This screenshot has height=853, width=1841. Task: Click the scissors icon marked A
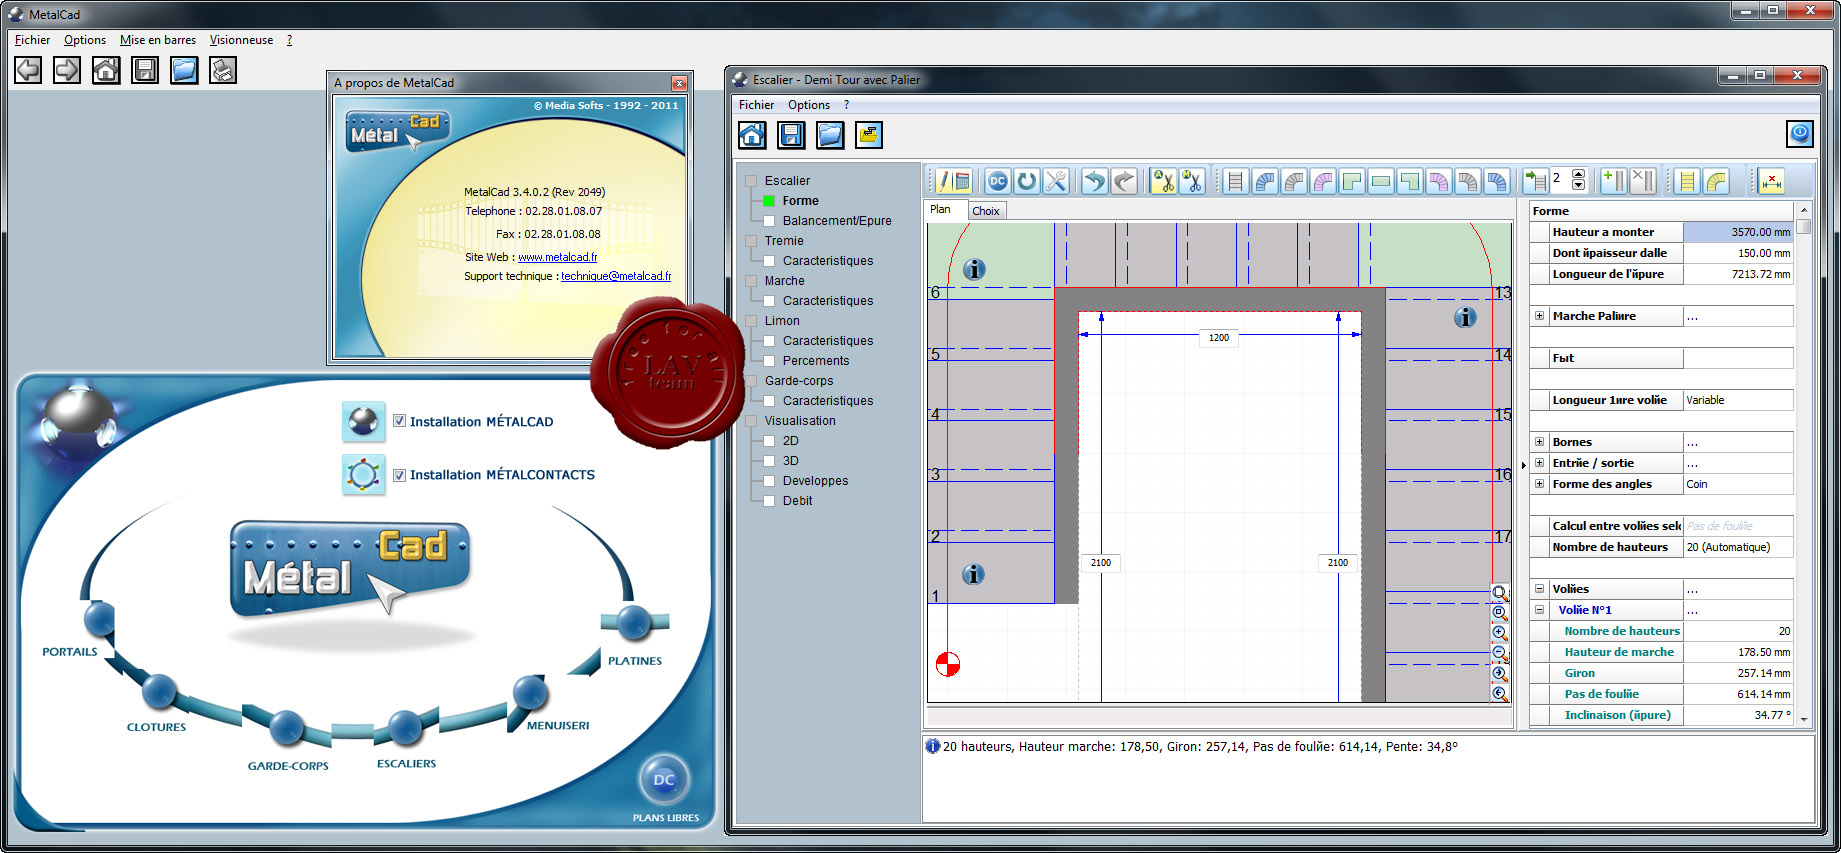1163,181
